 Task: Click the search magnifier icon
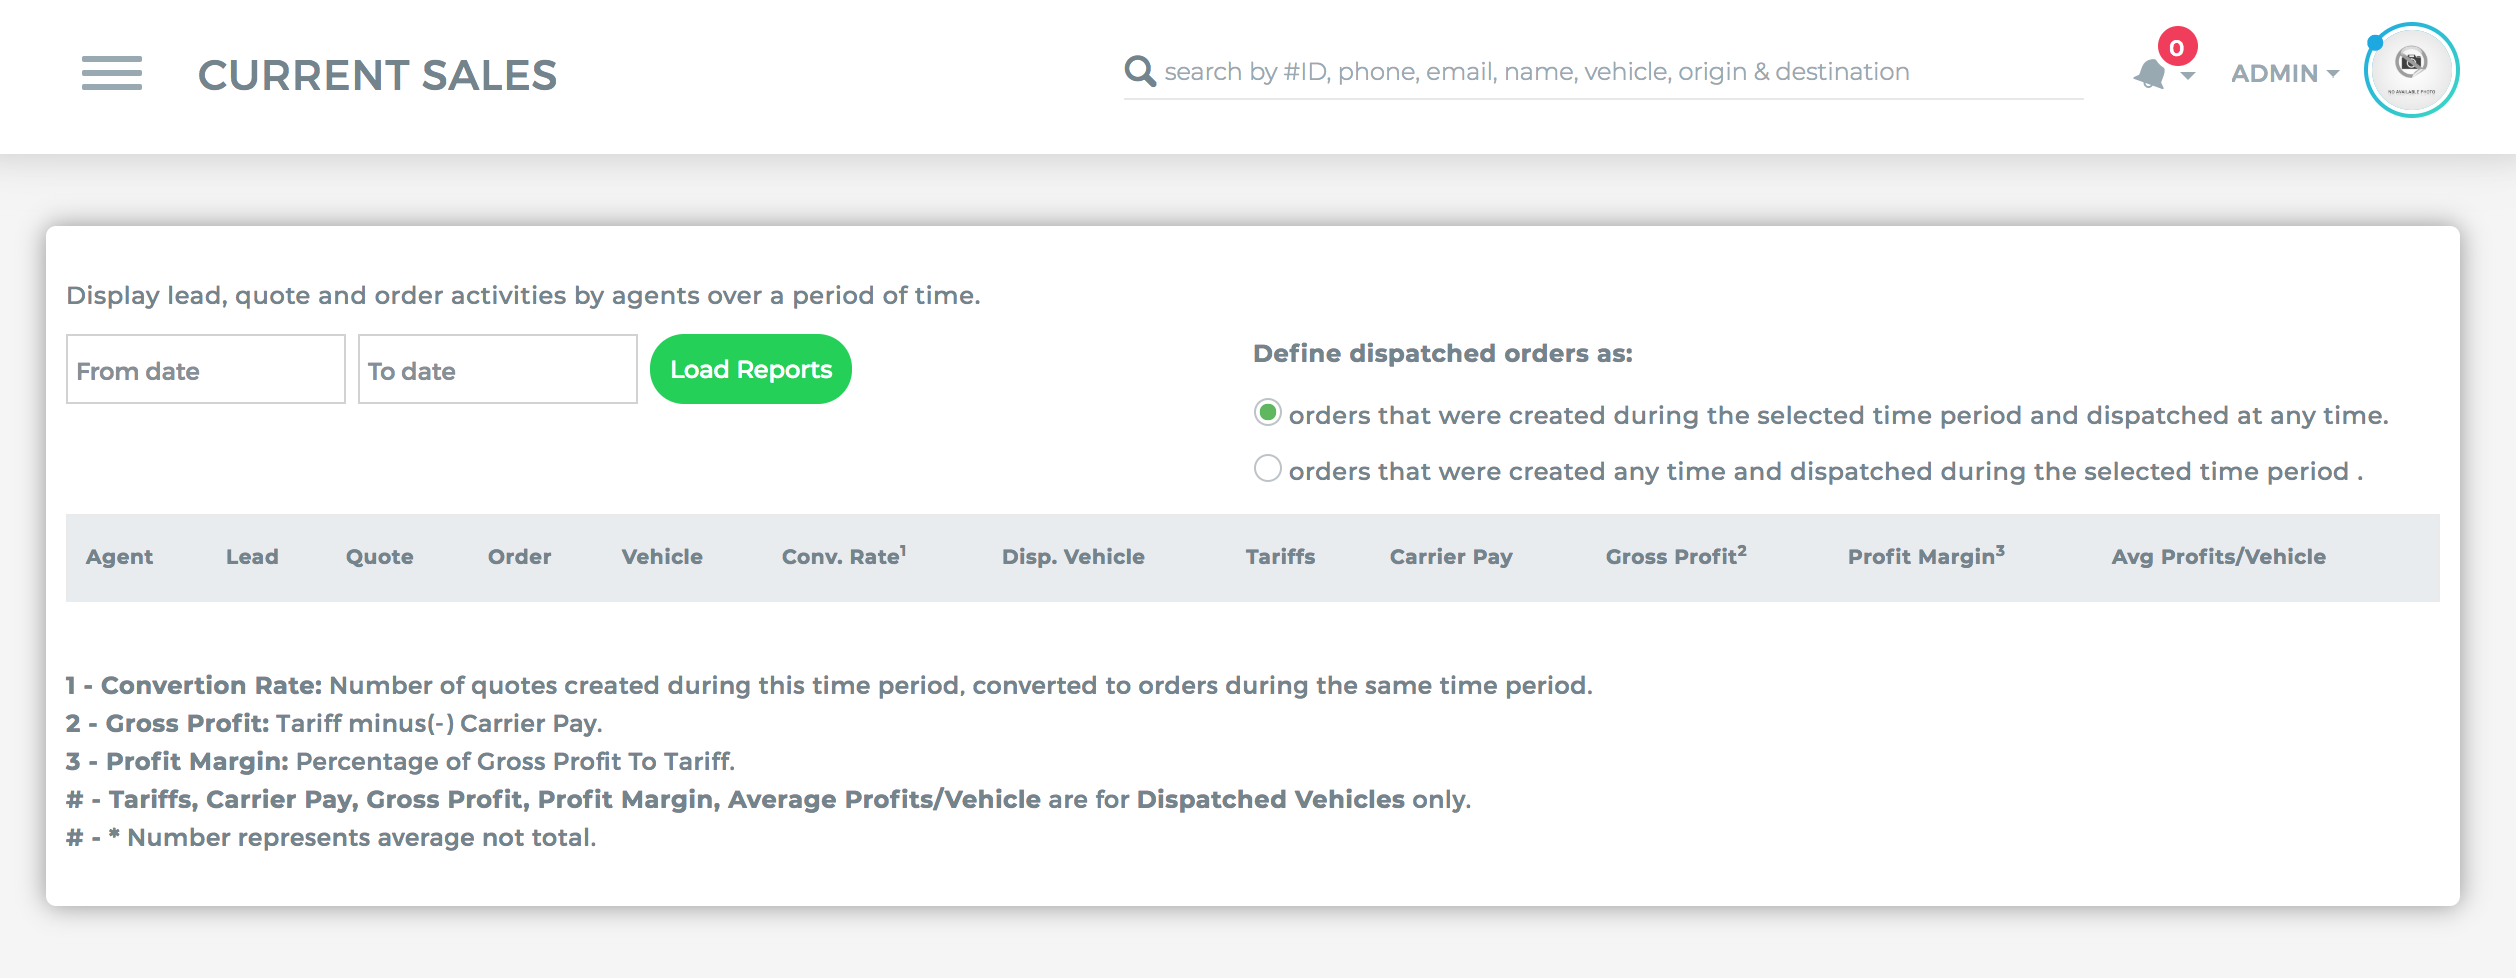1140,71
